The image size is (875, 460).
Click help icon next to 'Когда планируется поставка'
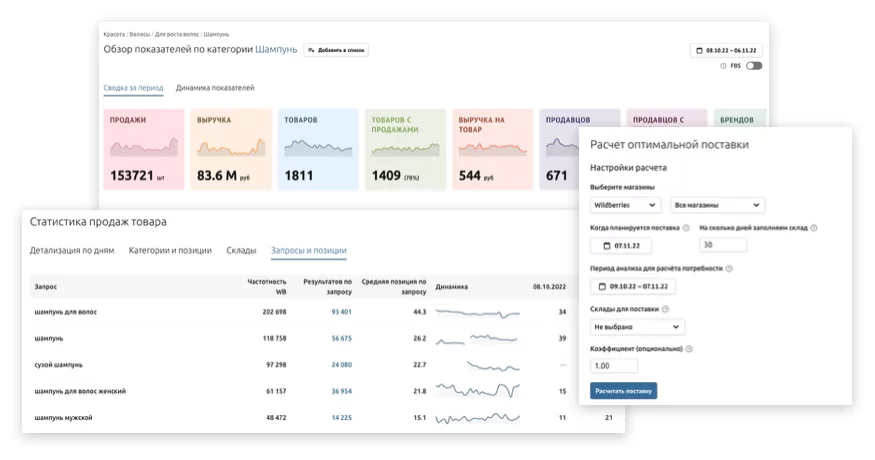click(686, 228)
